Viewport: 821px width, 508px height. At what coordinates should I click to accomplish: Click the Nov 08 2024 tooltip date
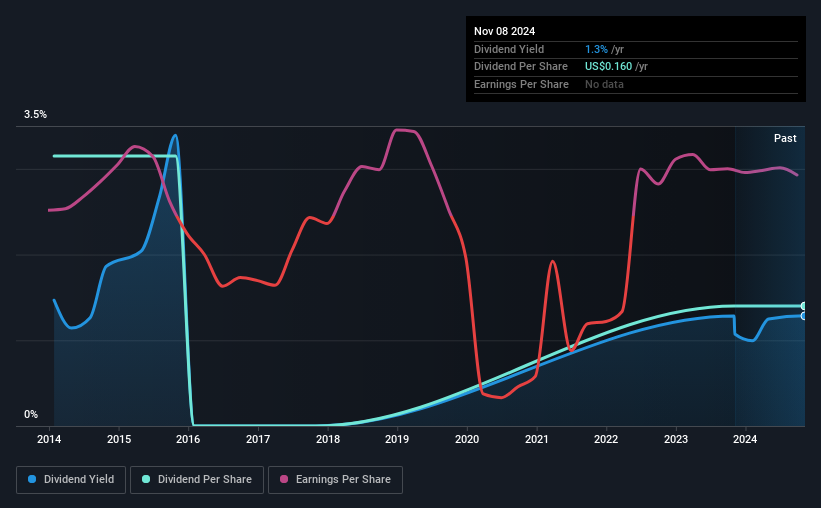tap(504, 31)
